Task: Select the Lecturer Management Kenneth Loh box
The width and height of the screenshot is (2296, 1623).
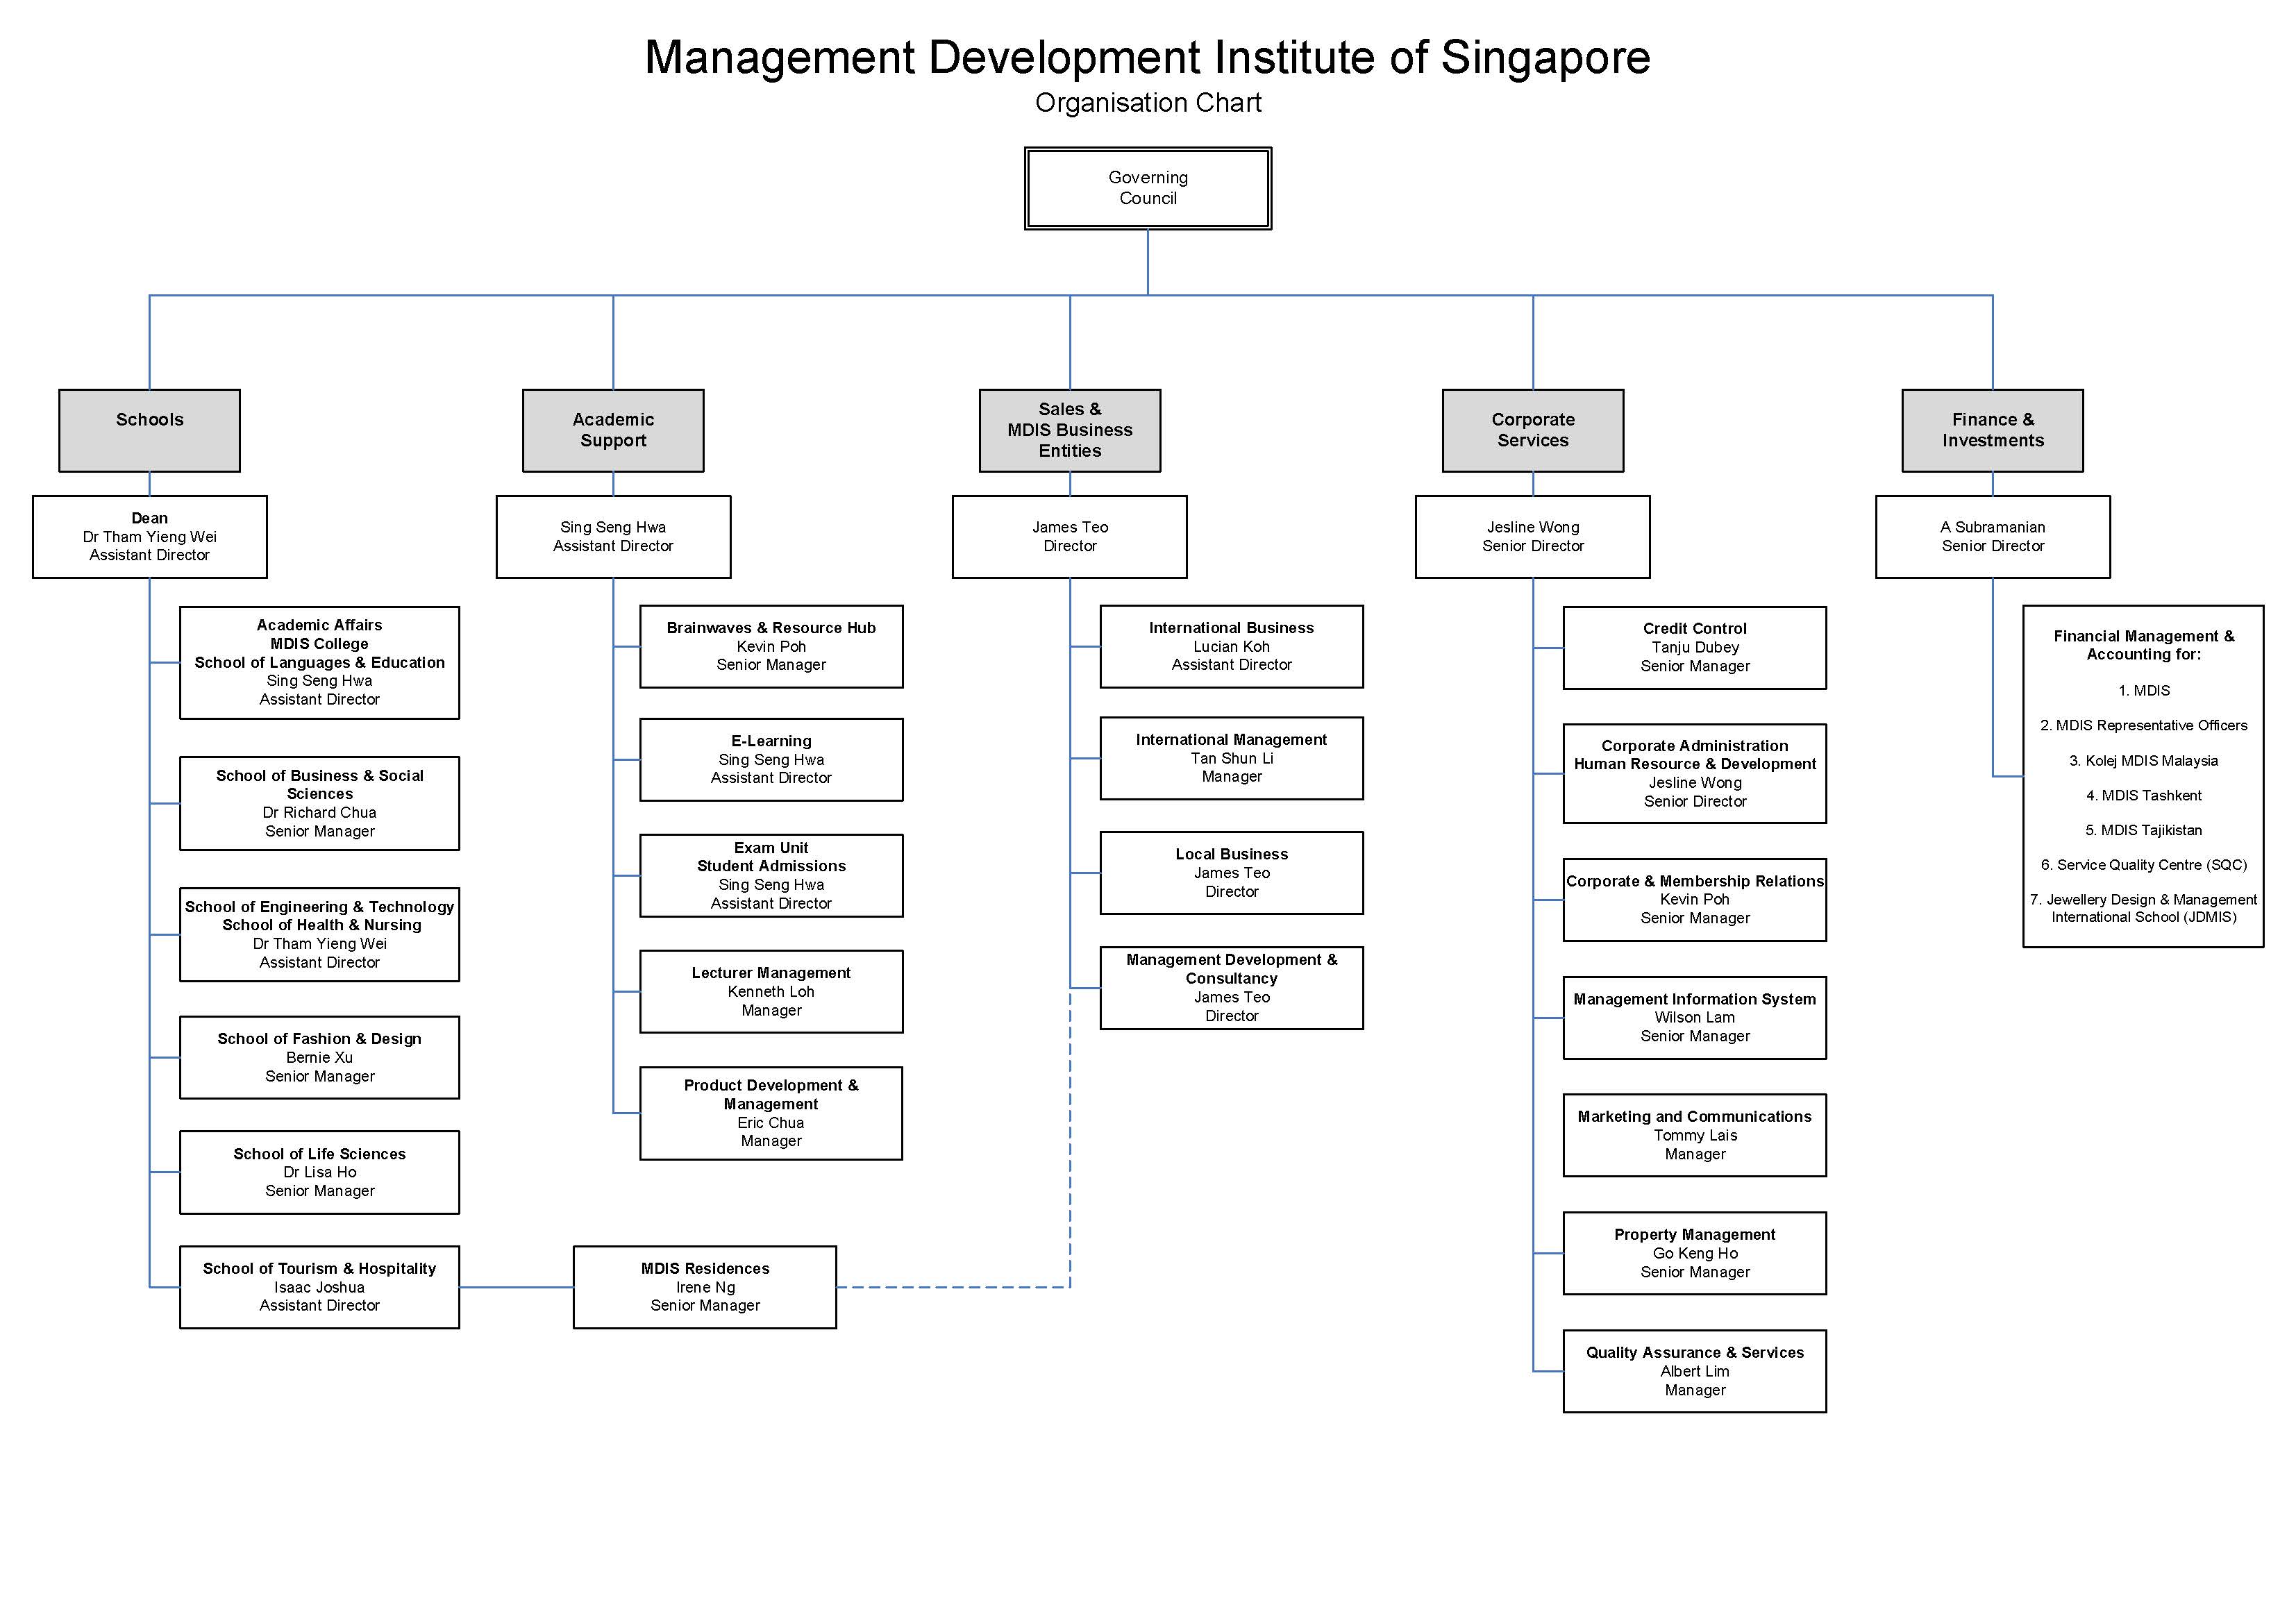Action: pyautogui.click(x=771, y=991)
